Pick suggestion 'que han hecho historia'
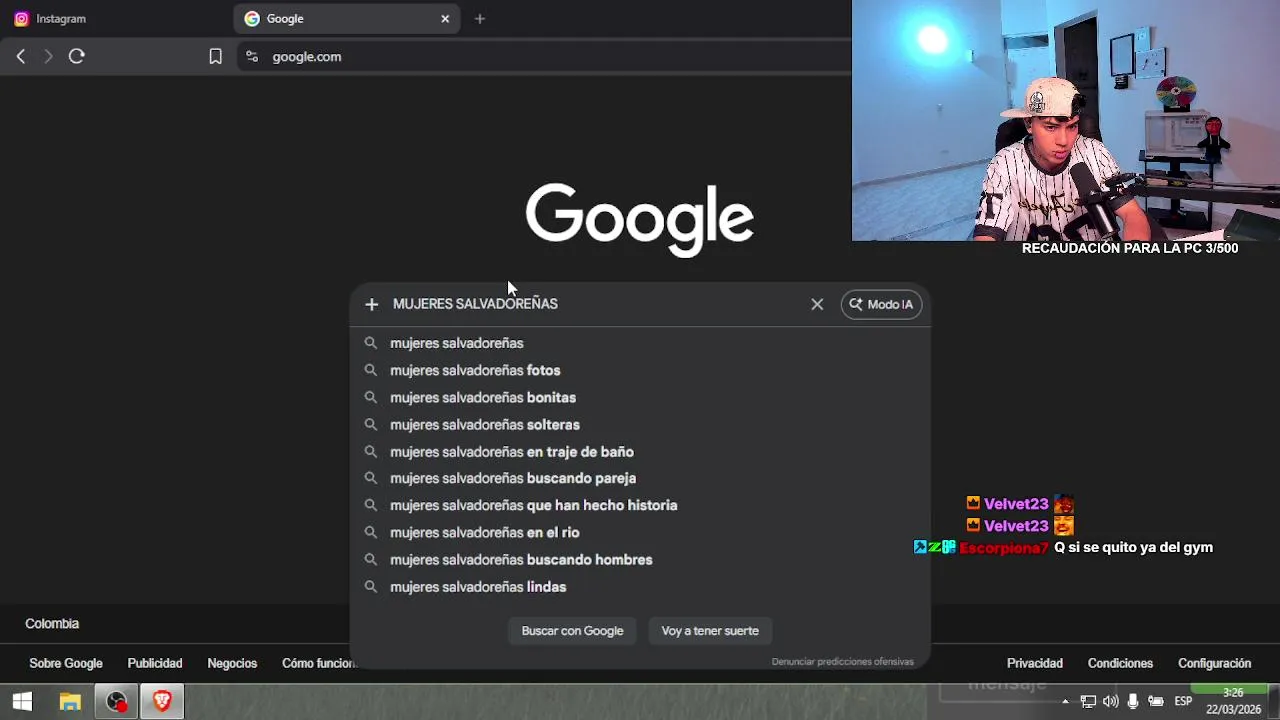1280x720 pixels. pos(640,505)
